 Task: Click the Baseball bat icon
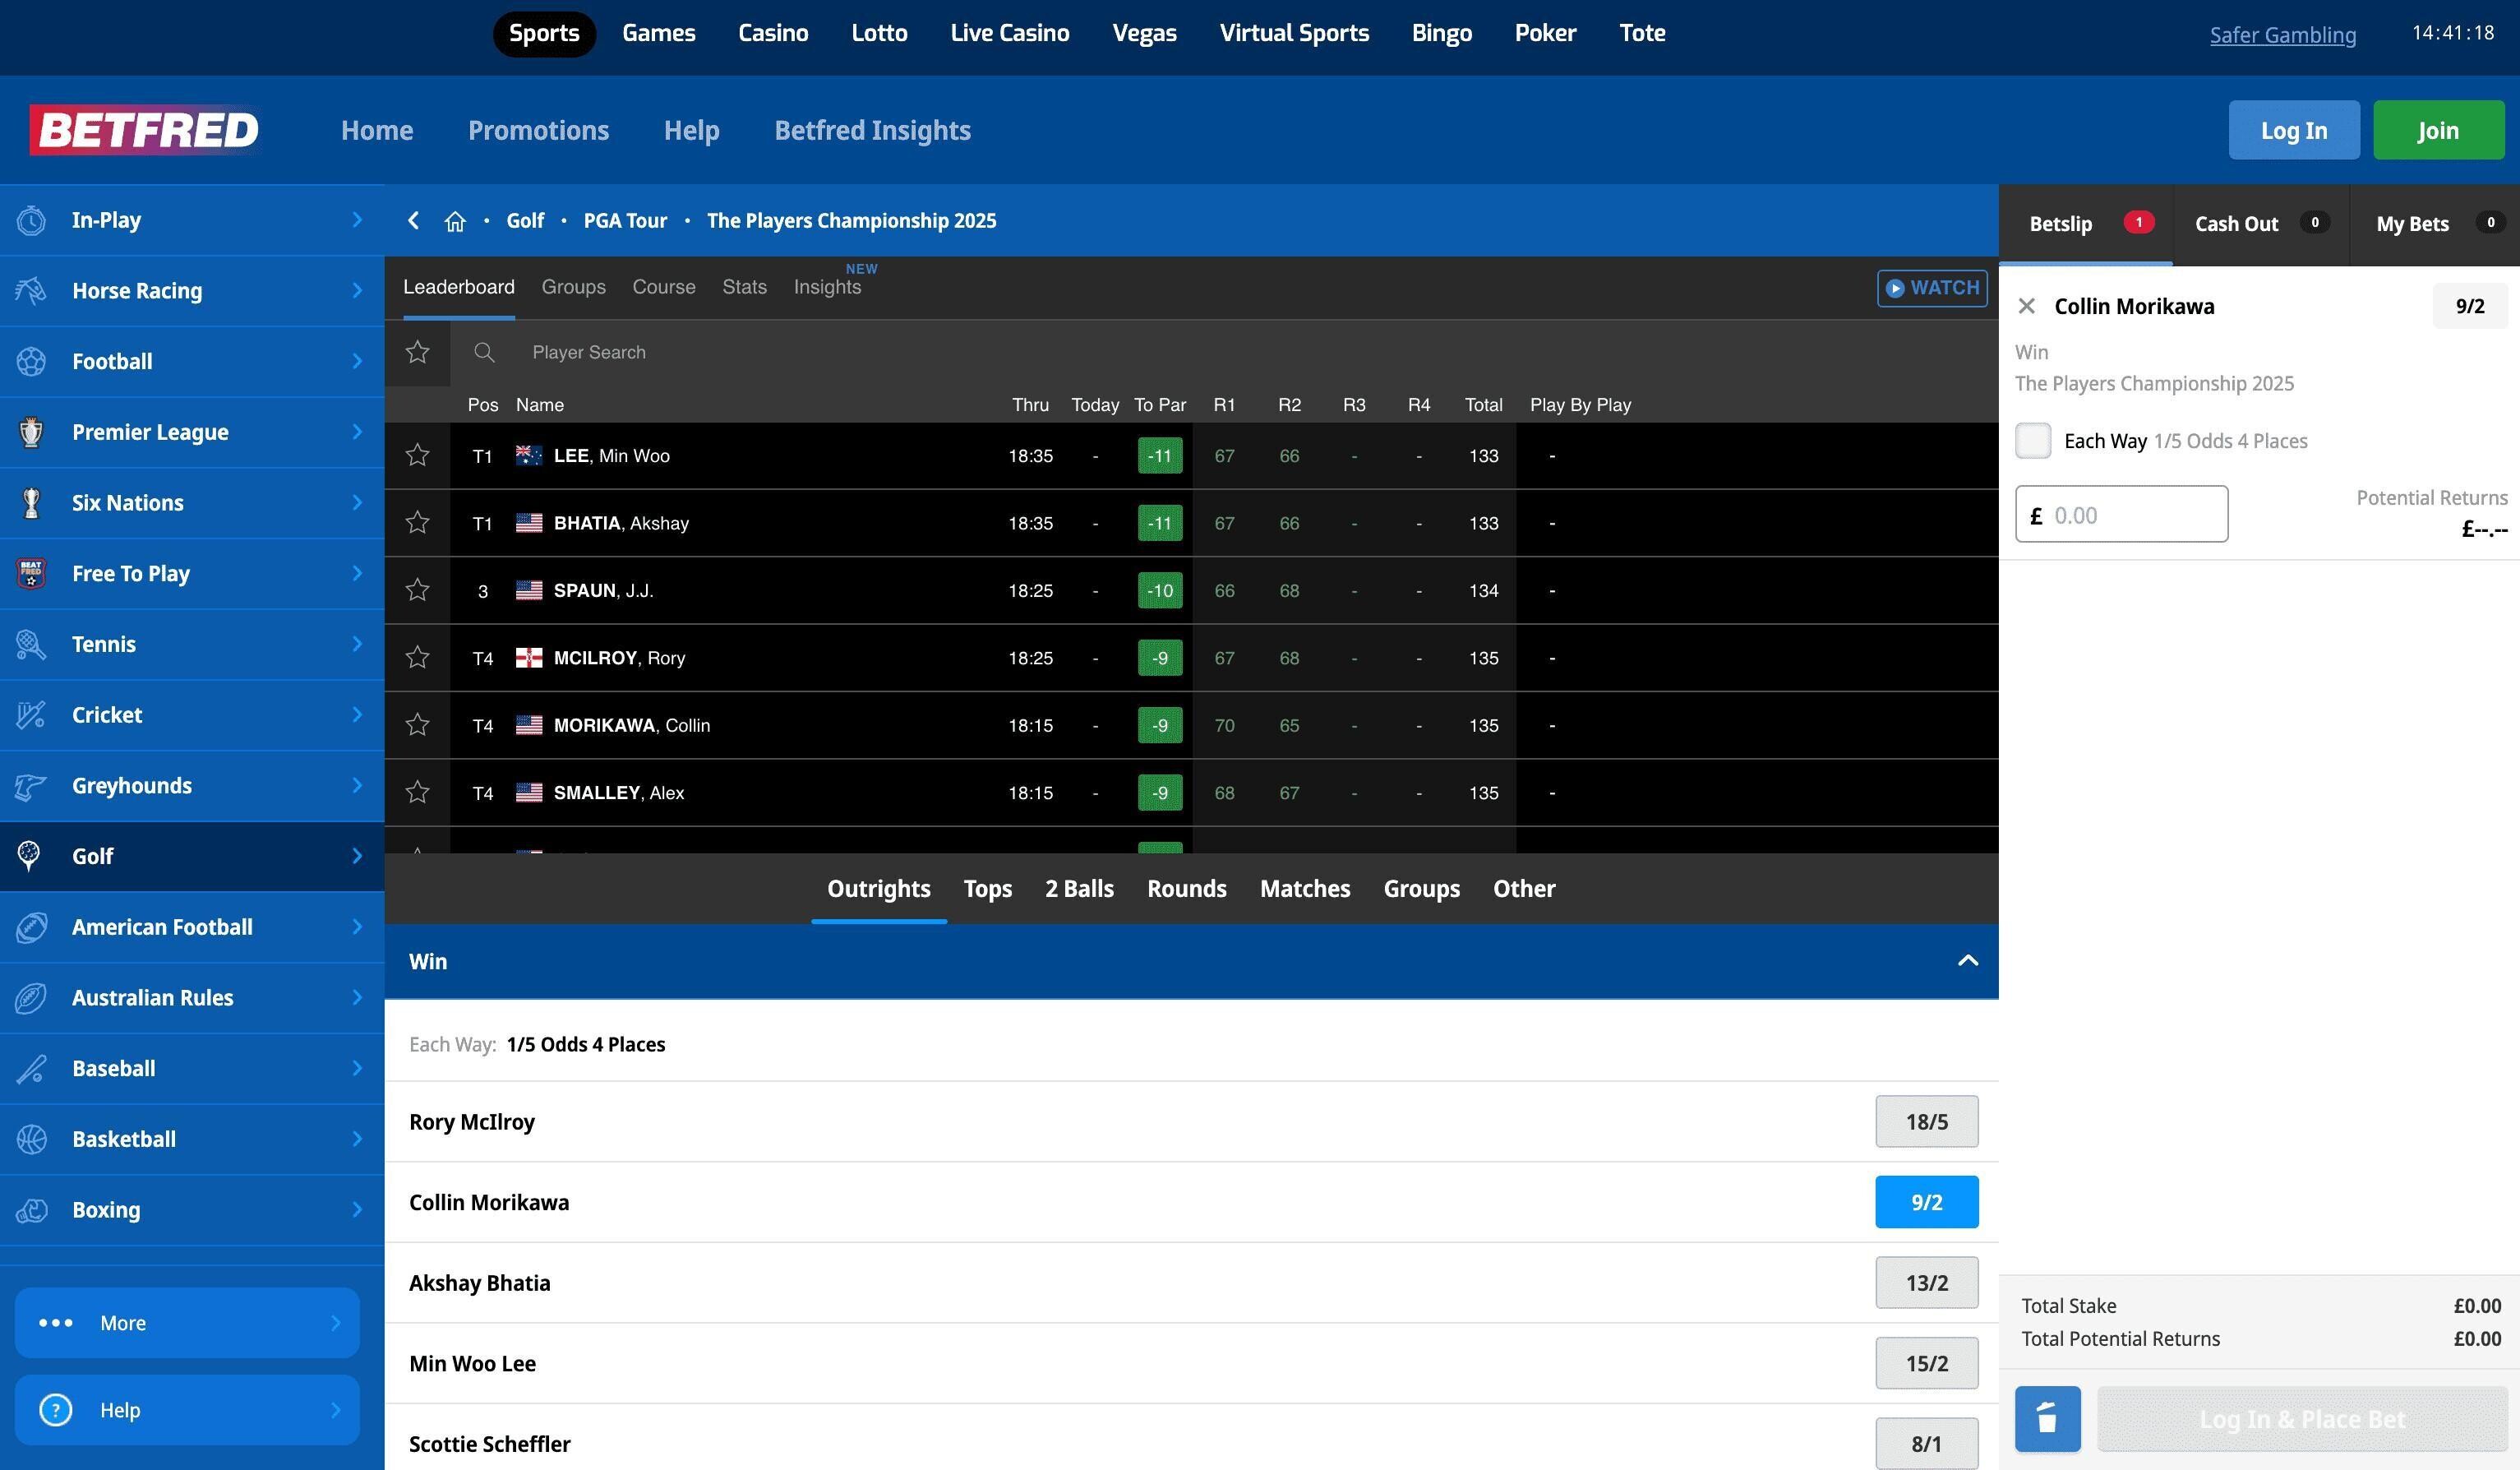click(x=31, y=1069)
